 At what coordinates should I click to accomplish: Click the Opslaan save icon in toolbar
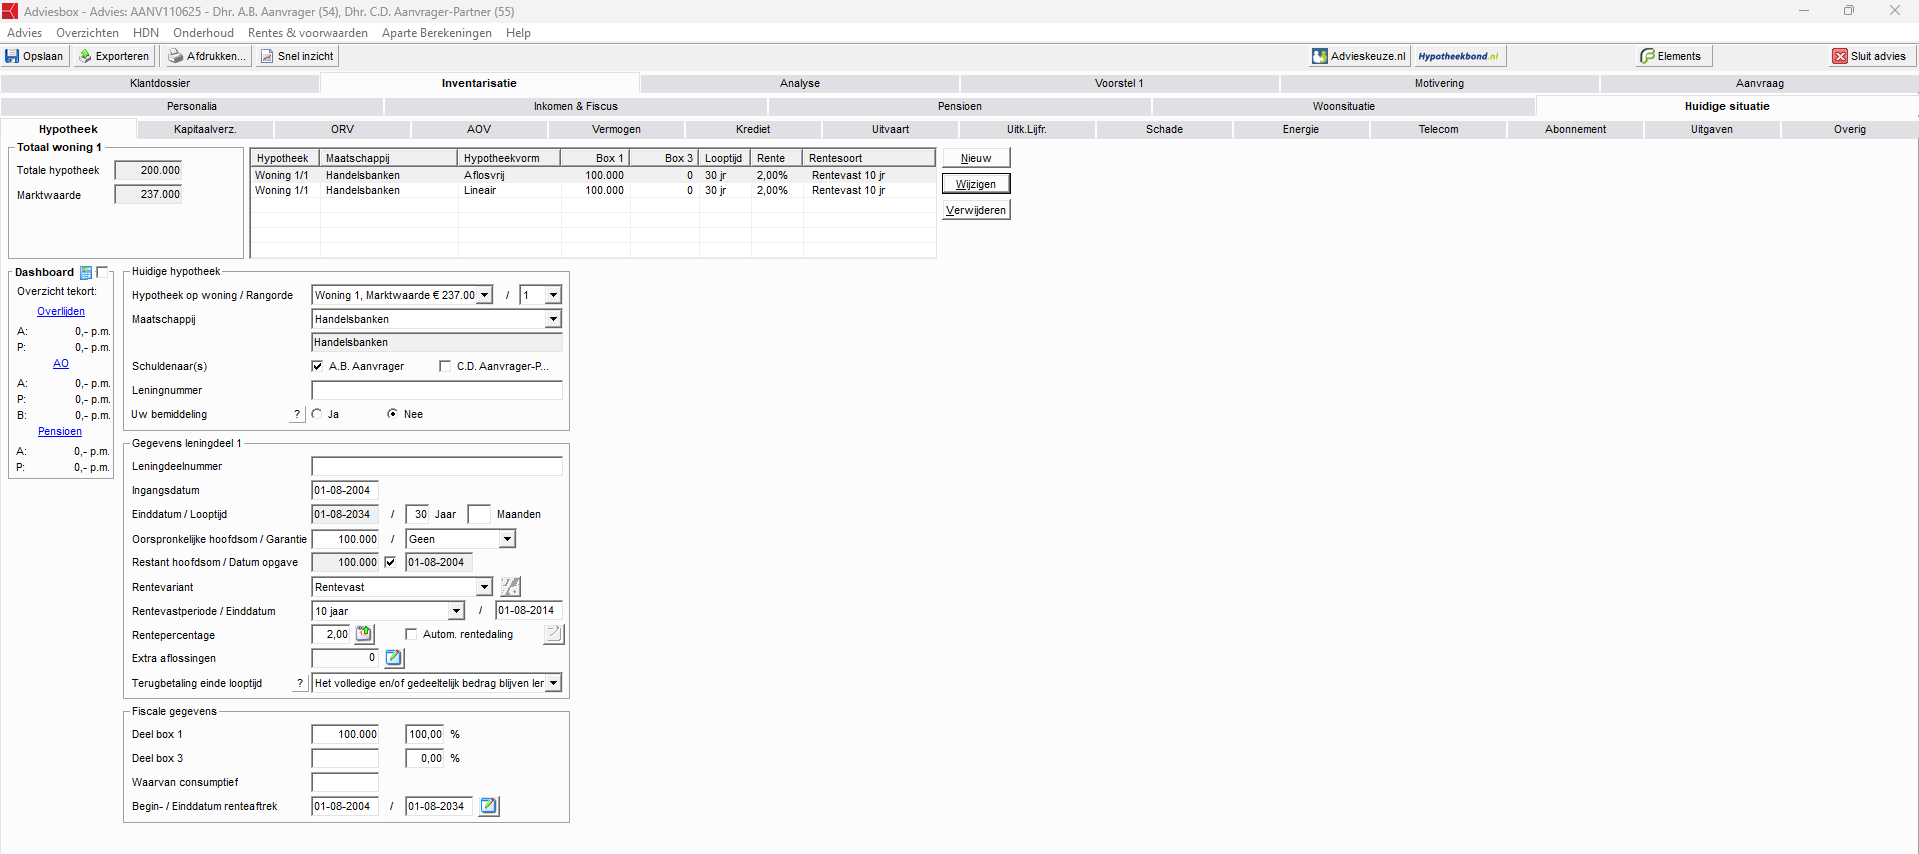[x=13, y=57]
